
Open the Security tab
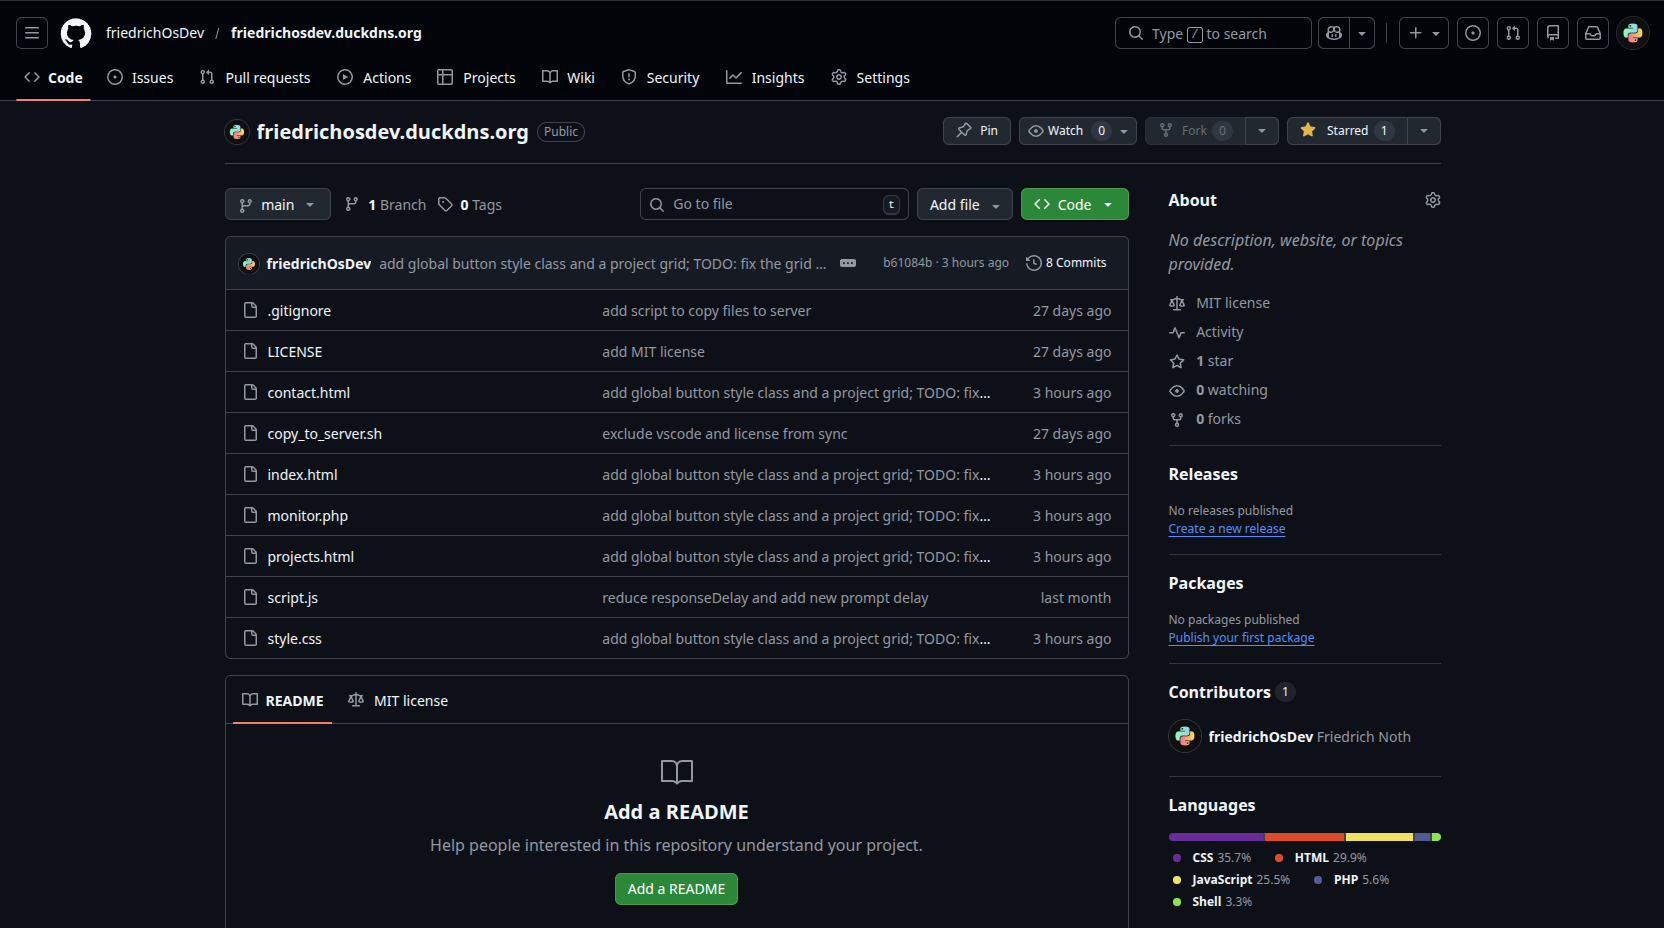tap(660, 78)
